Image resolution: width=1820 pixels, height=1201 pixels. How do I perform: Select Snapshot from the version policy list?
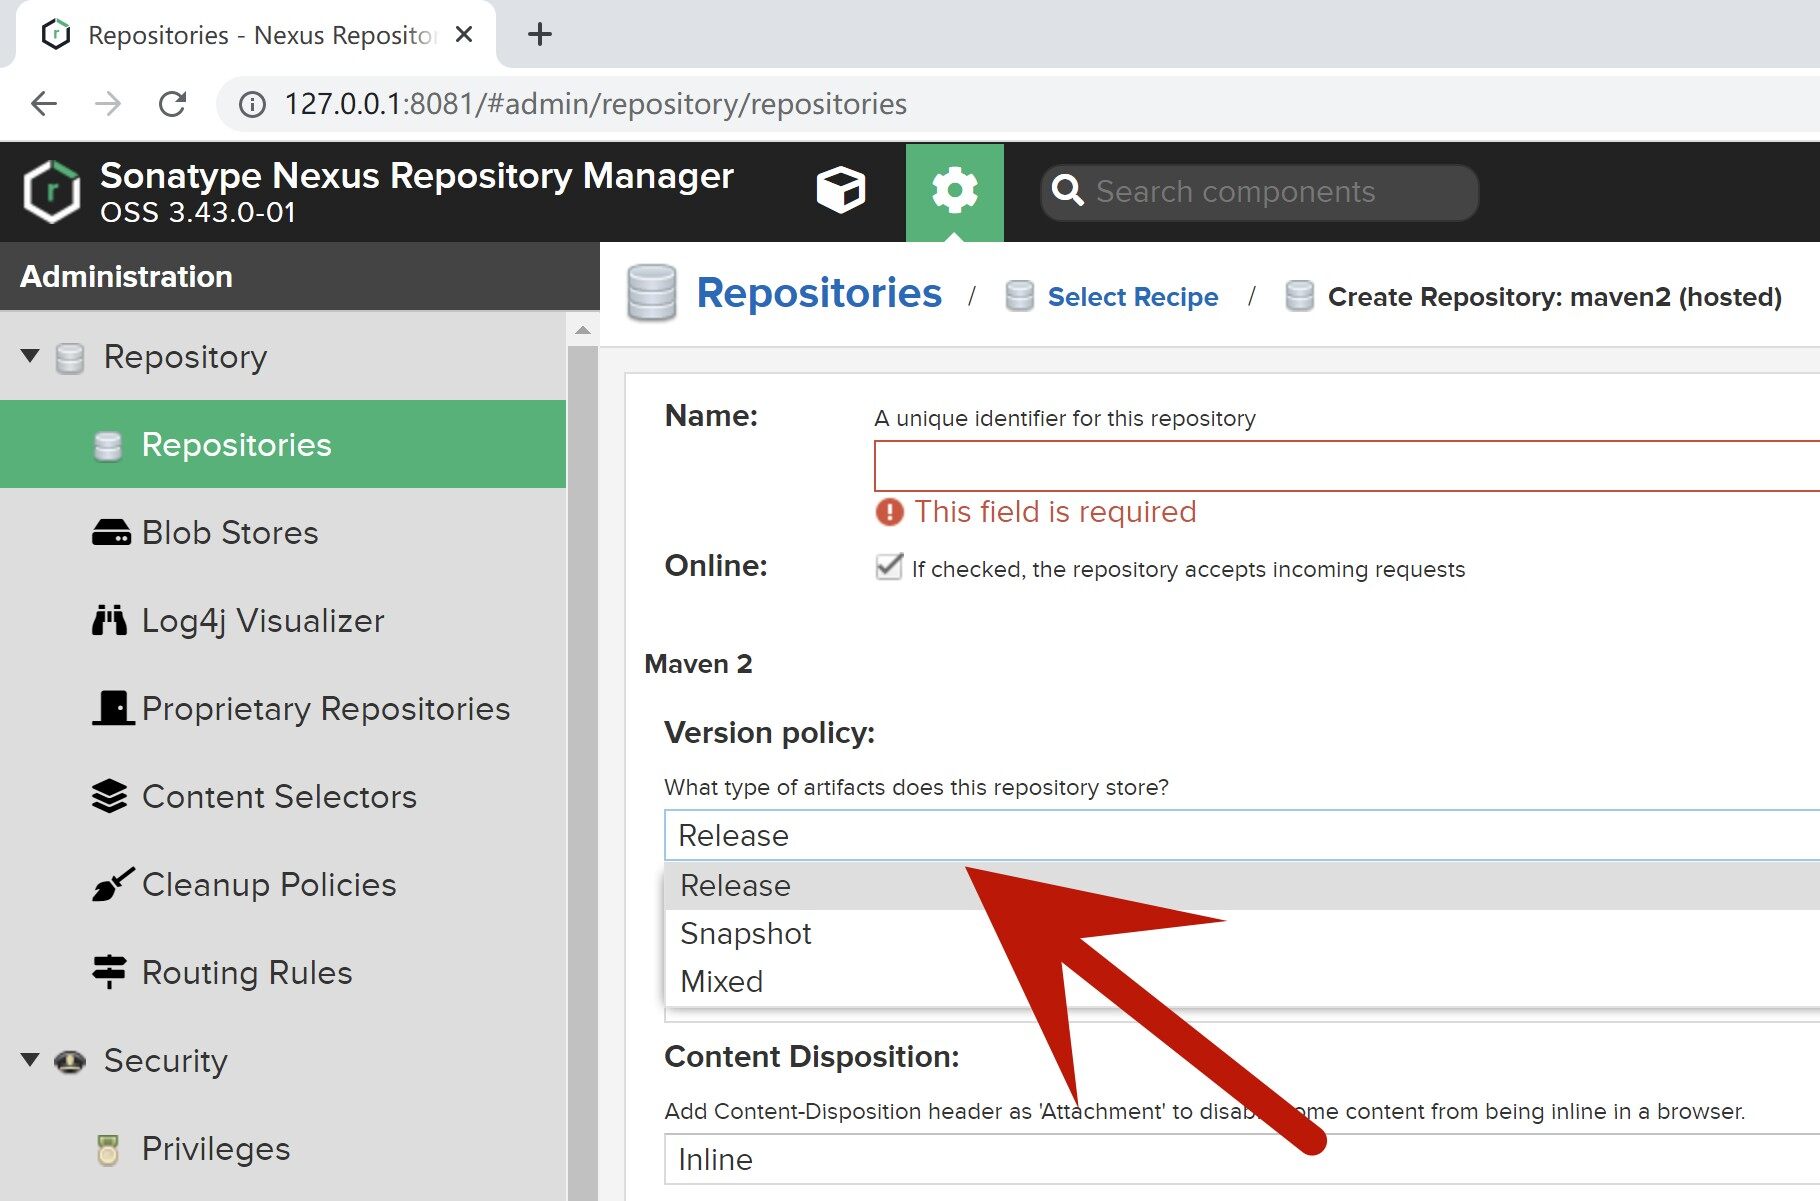coord(745,933)
